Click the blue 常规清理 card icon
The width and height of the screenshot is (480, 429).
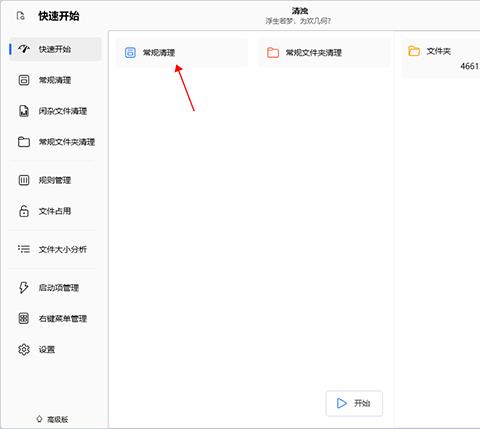130,53
